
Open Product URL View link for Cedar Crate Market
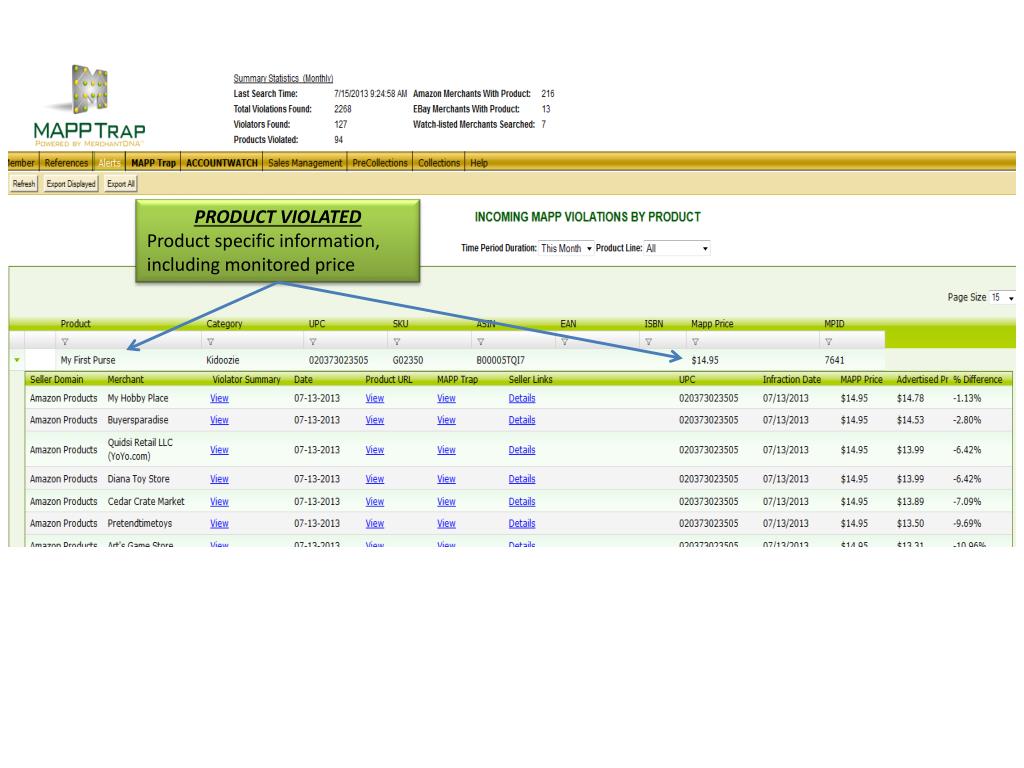375,502
